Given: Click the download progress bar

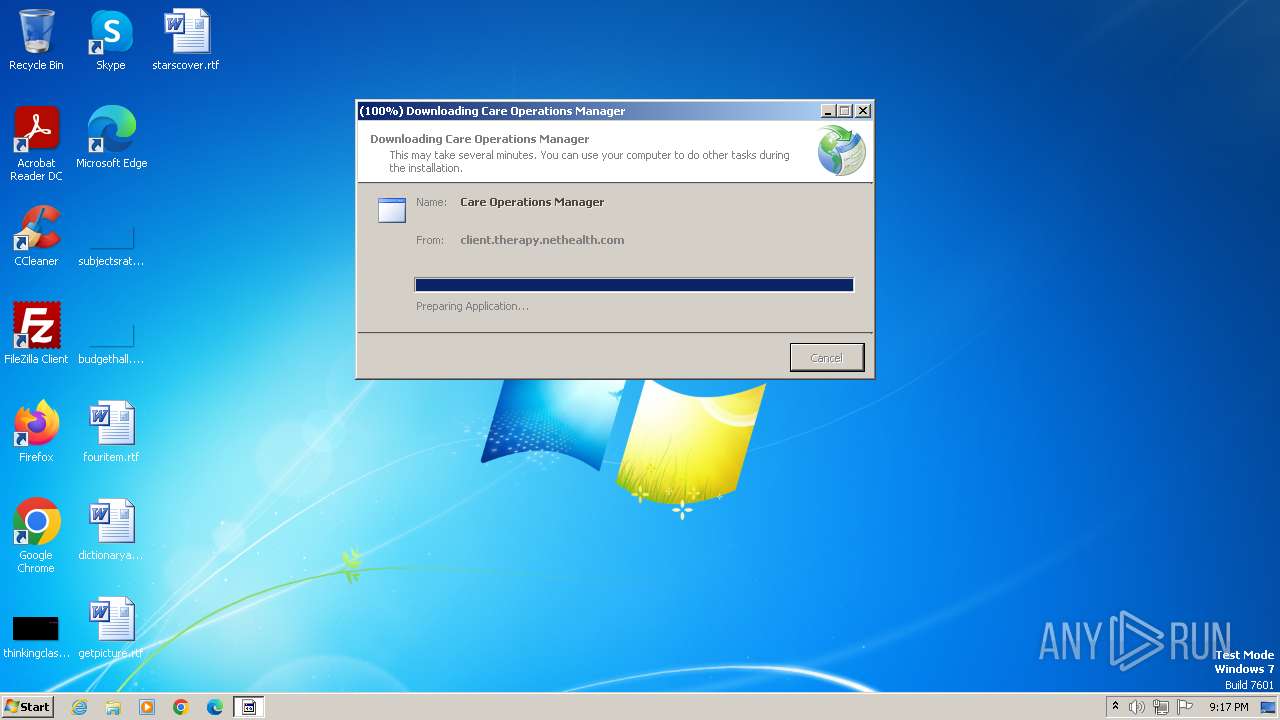Looking at the screenshot, I should [x=634, y=285].
